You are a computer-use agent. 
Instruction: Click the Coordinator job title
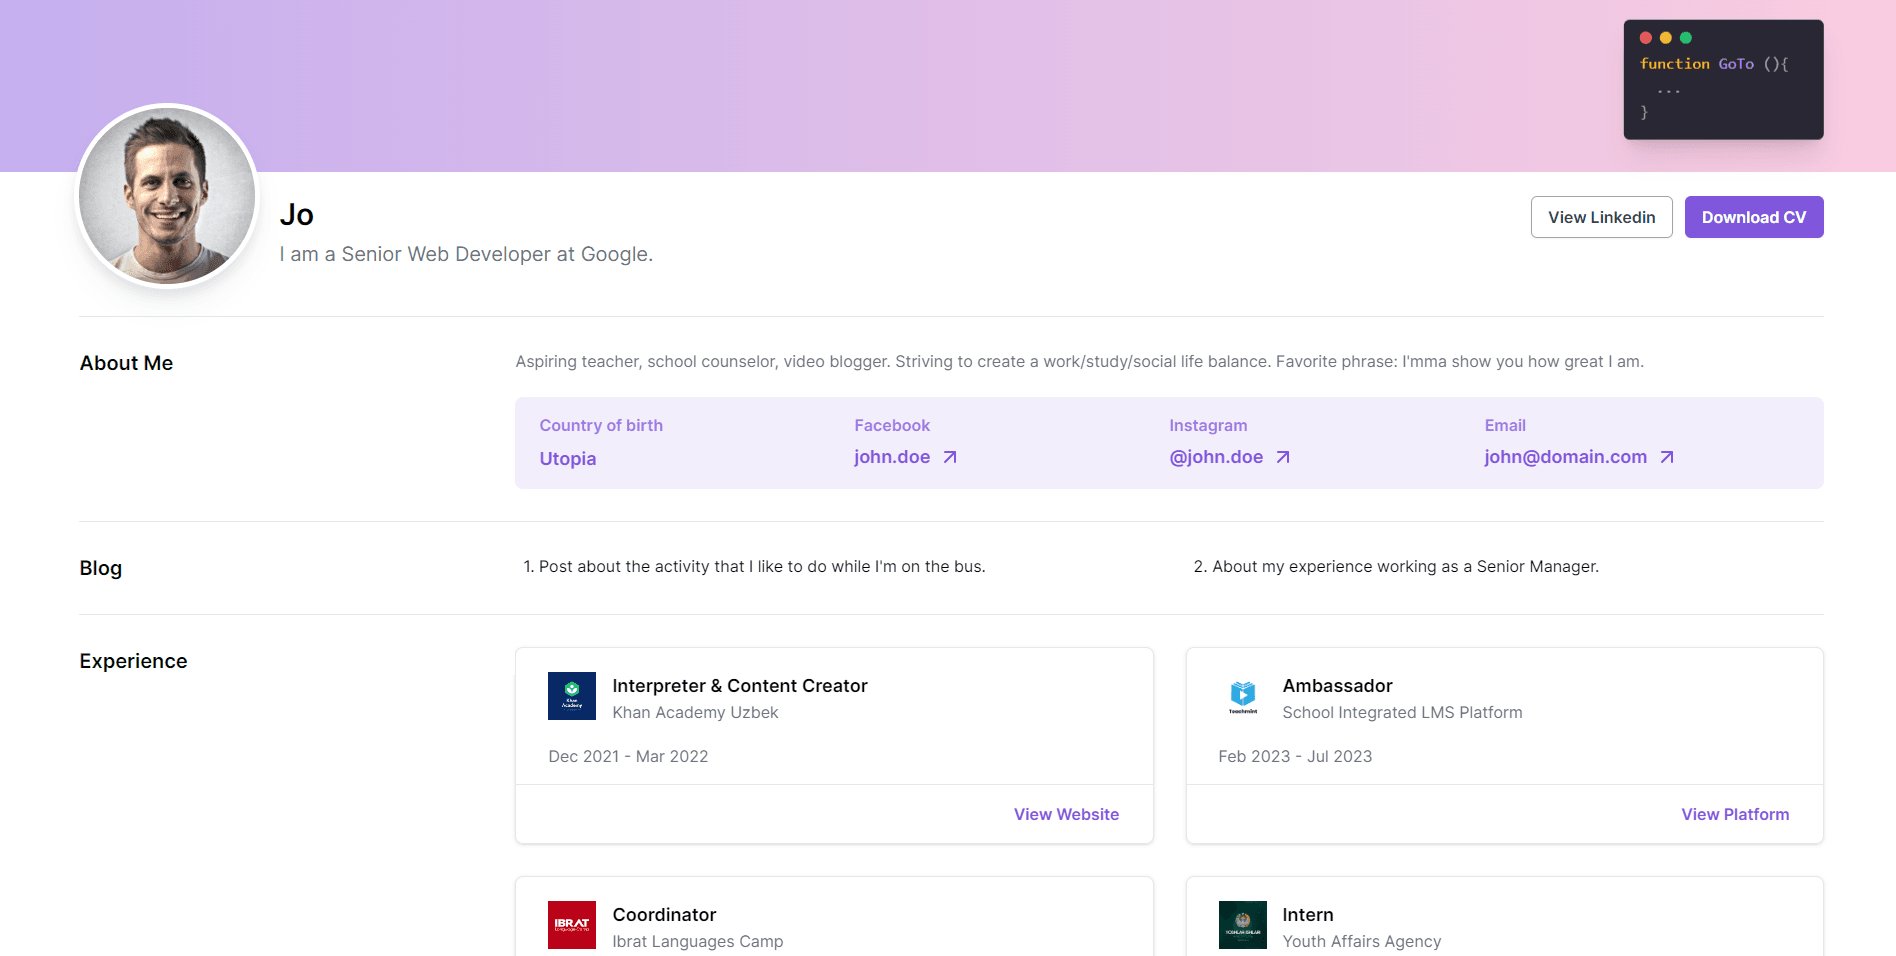tap(664, 915)
